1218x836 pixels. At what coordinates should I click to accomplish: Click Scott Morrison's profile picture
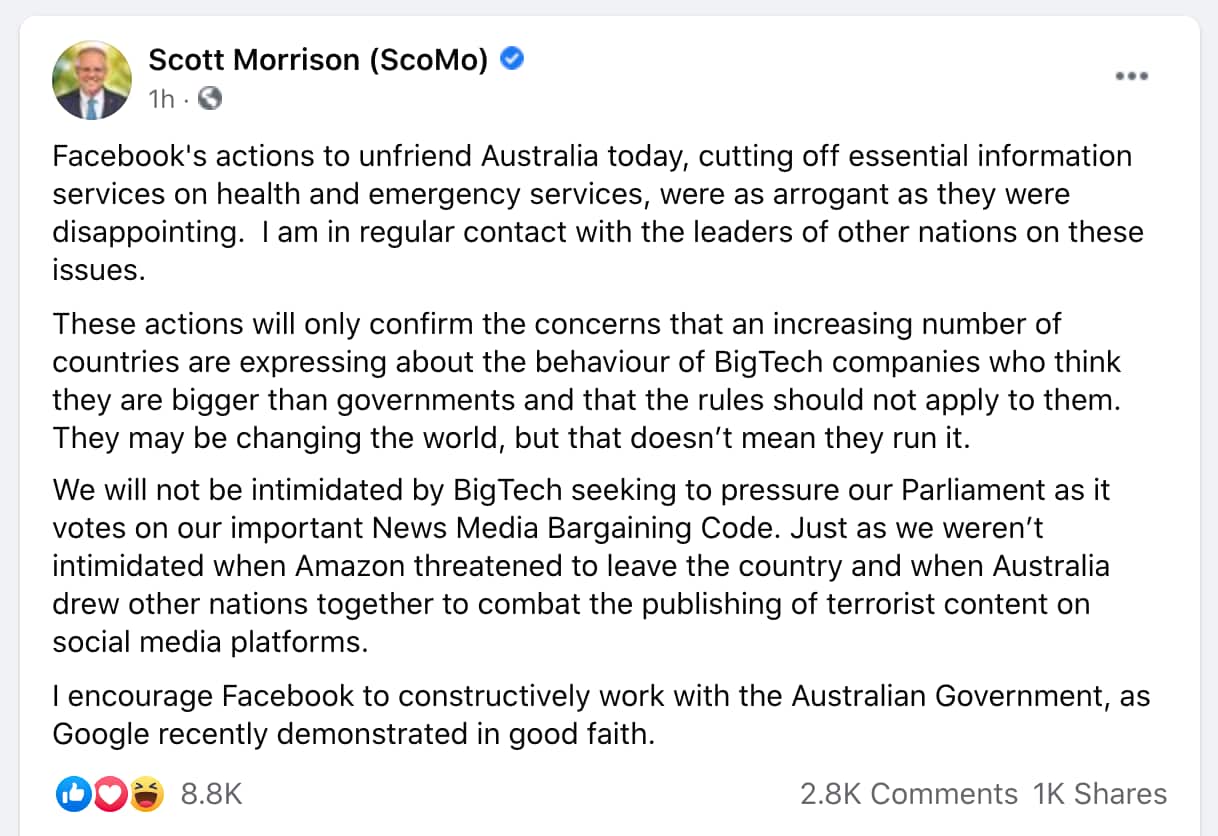pyautogui.click(x=91, y=78)
